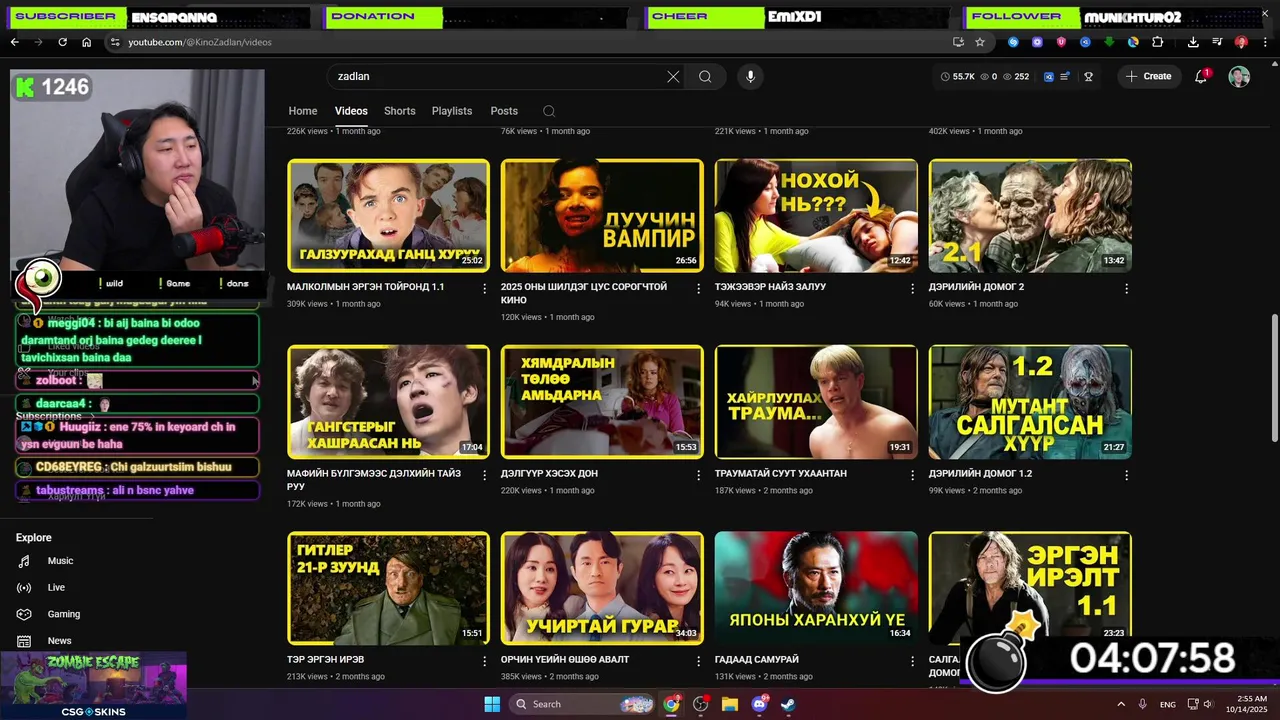This screenshot has width=1280, height=720.
Task: Open YouTube notifications bell
Action: click(x=1201, y=76)
